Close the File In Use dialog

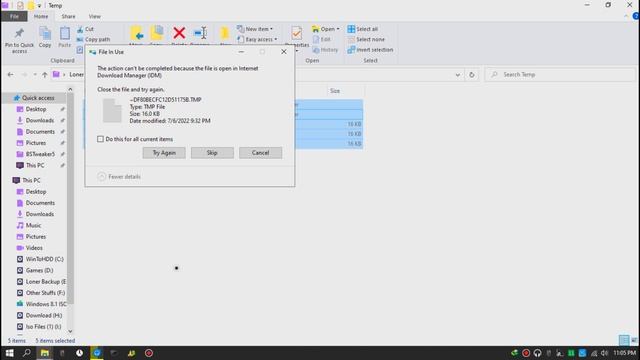pyautogui.click(x=284, y=52)
